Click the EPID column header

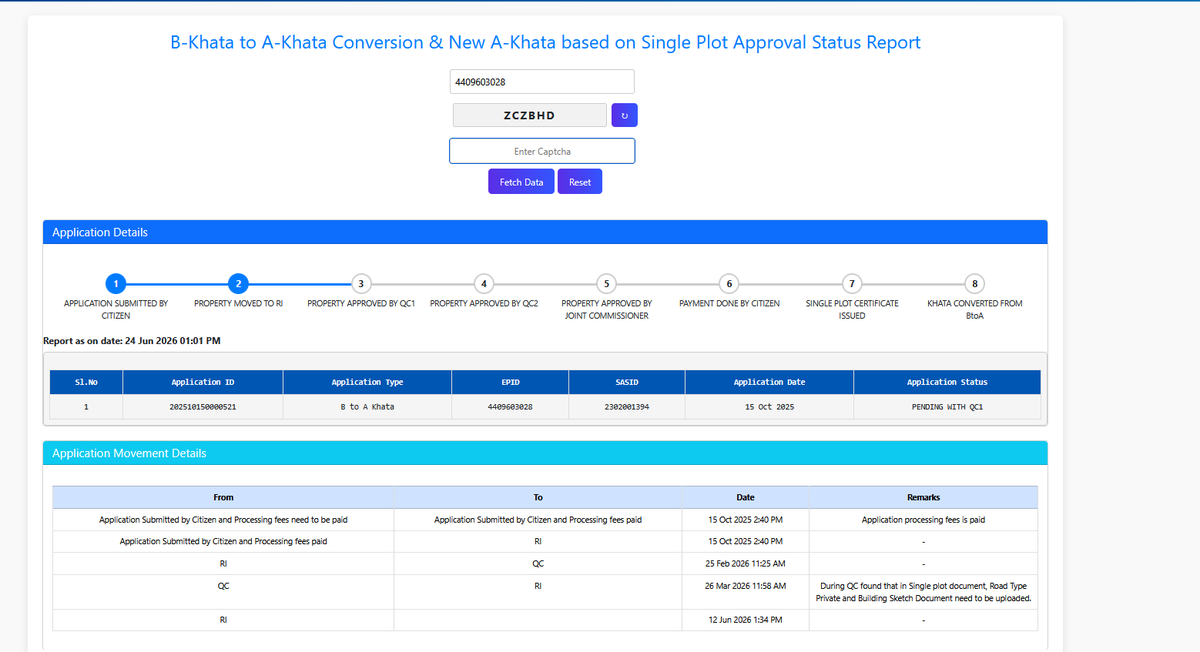coord(510,382)
